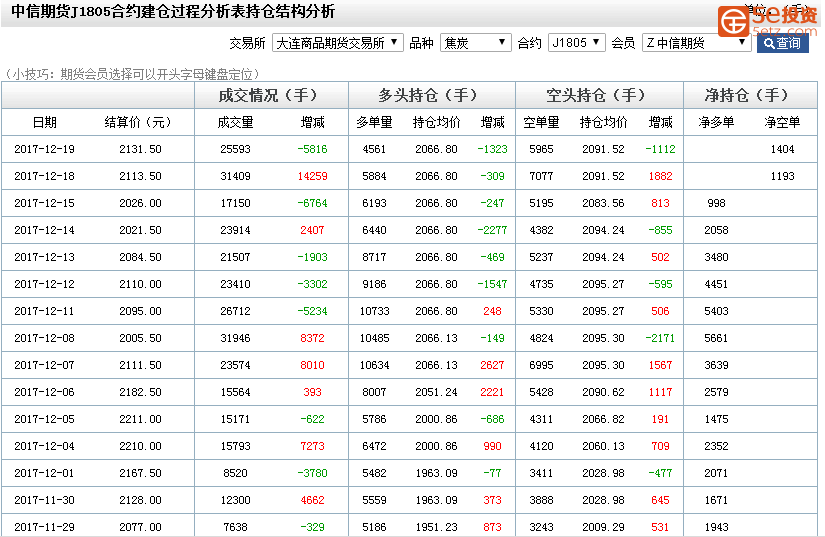Screen dimensions: 825x537
Task: Select date cell 2017-12-18
Action: pos(44,176)
